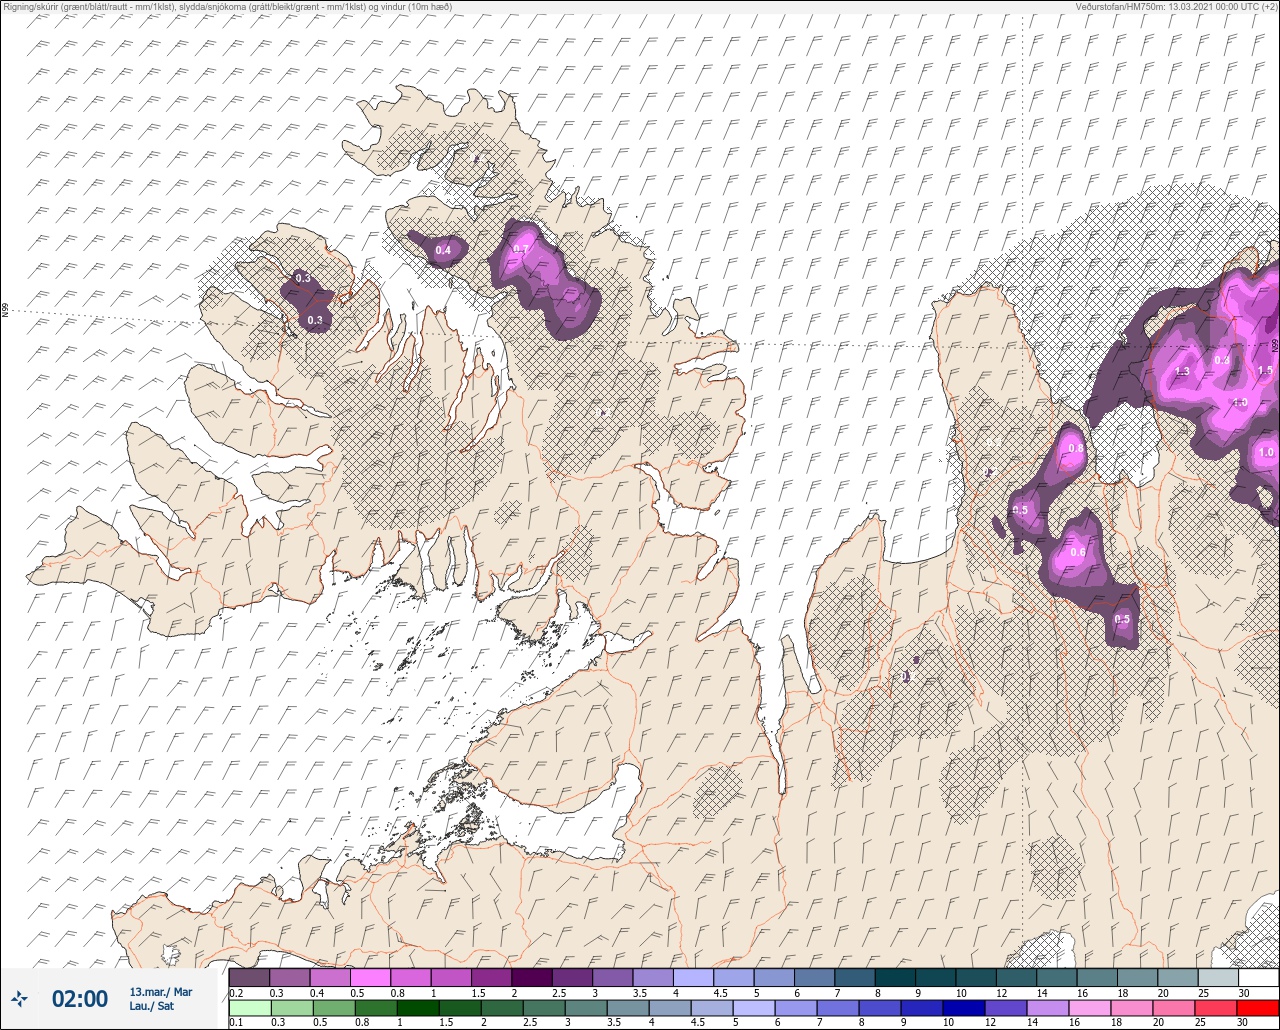This screenshot has height=1030, width=1280.
Task: Select the snow scale swatch starting at 1.5
Action: (491, 977)
